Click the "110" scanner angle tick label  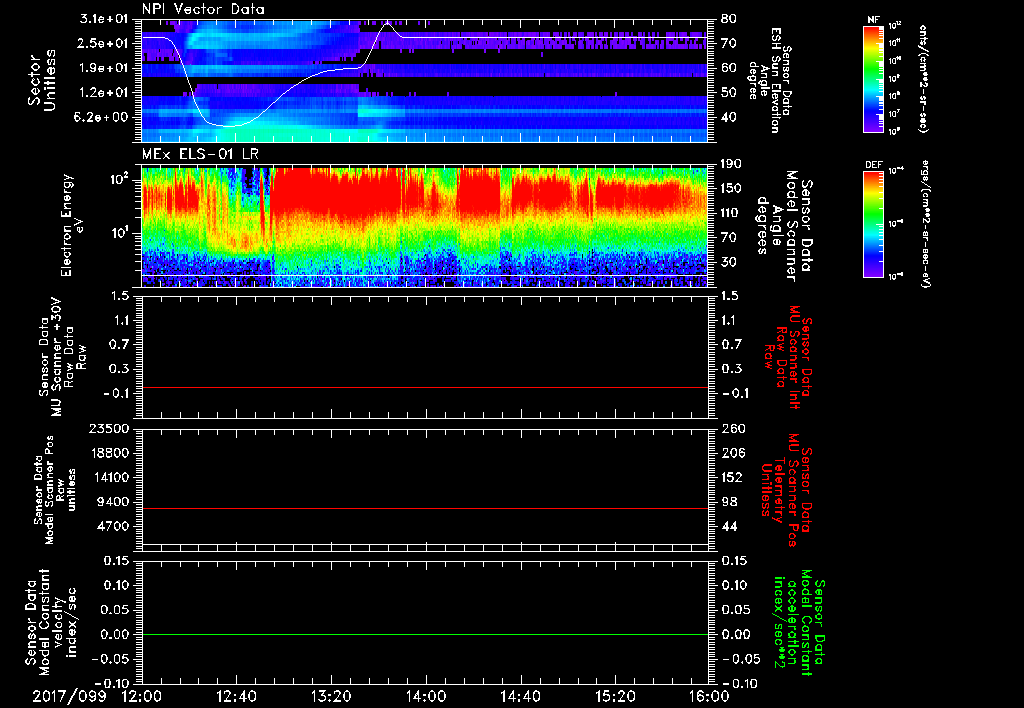tap(732, 213)
